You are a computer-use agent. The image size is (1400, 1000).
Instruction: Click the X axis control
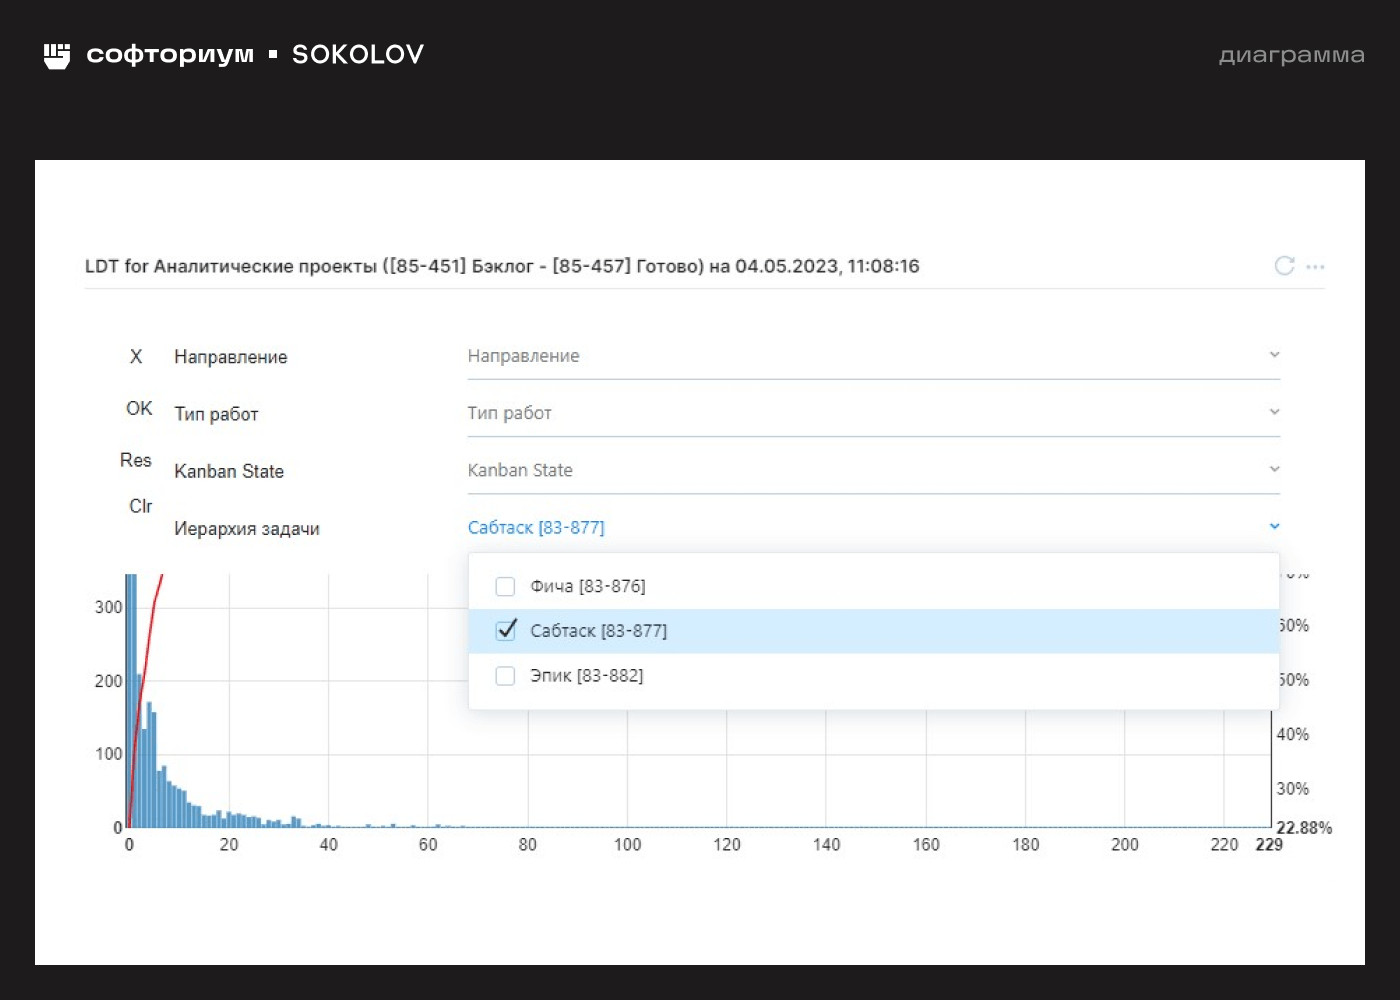click(136, 357)
